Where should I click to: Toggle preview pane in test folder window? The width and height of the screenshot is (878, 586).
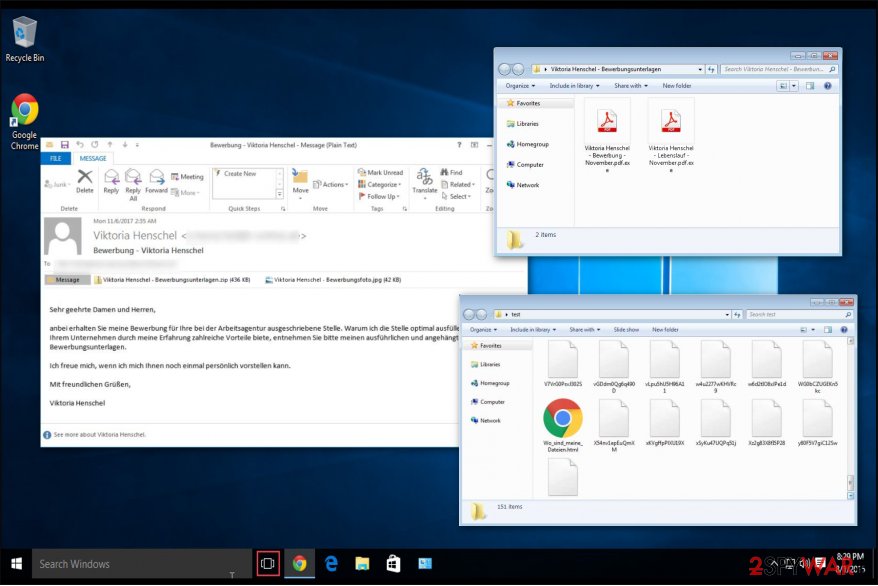coord(828,330)
